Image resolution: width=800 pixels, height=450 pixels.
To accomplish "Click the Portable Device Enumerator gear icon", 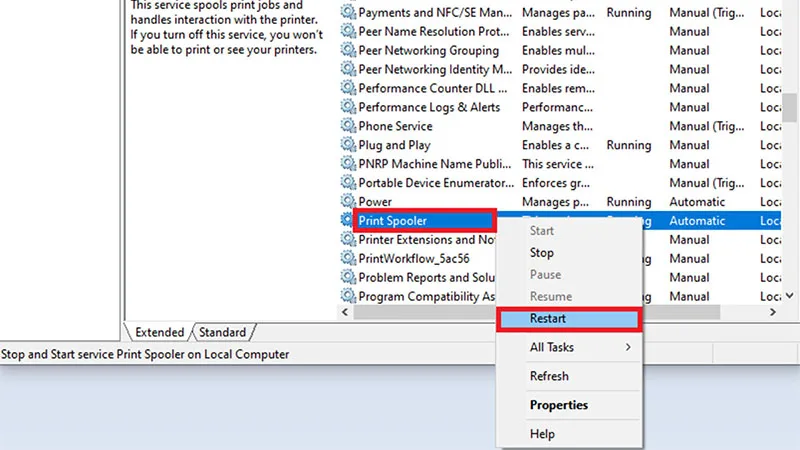I will [348, 182].
